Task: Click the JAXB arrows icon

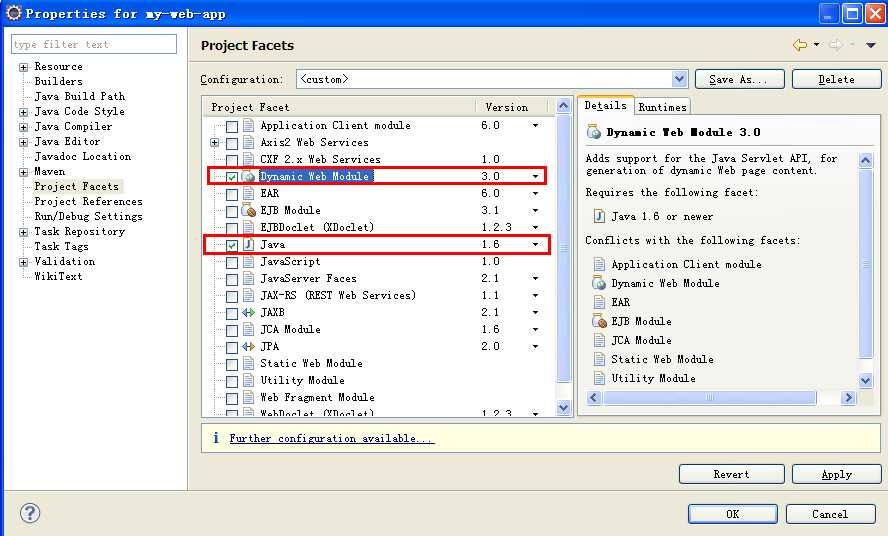Action: click(248, 312)
